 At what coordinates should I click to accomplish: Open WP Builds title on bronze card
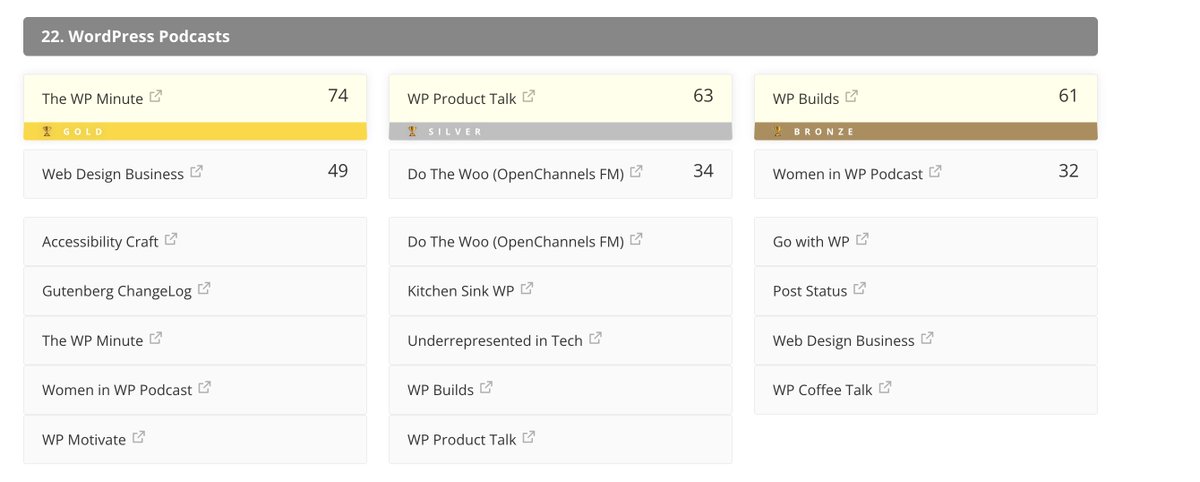coord(806,99)
